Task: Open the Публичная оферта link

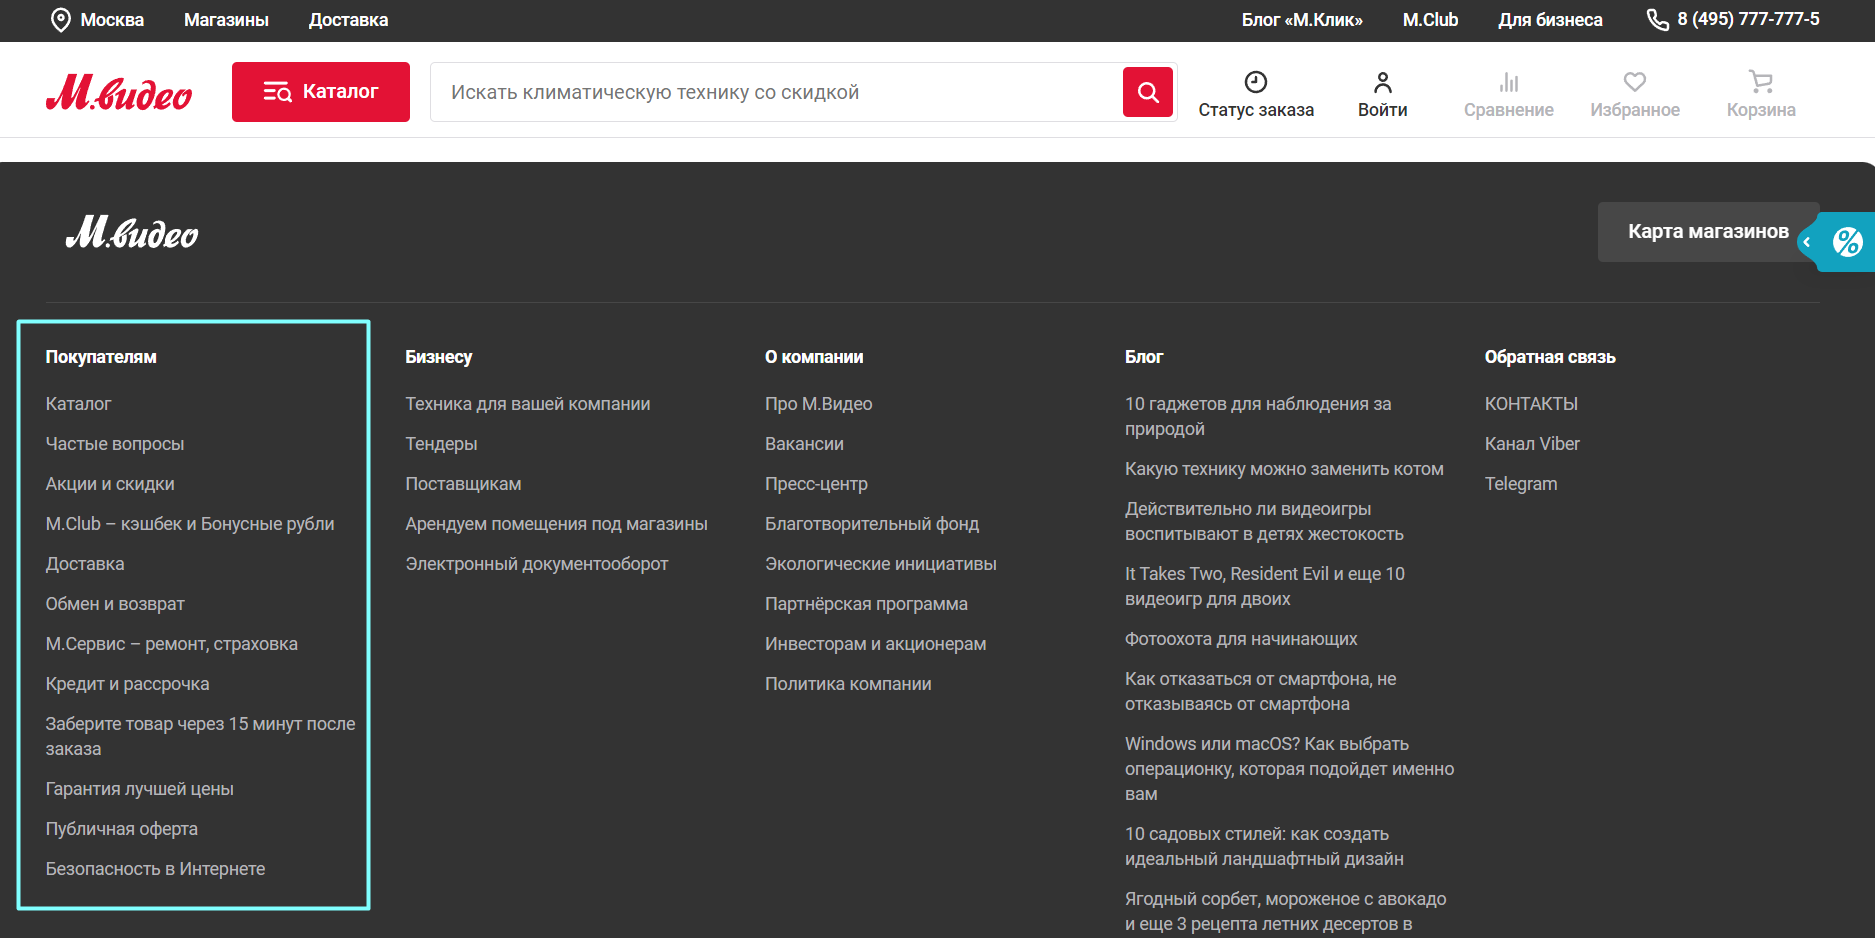Action: tap(122, 829)
